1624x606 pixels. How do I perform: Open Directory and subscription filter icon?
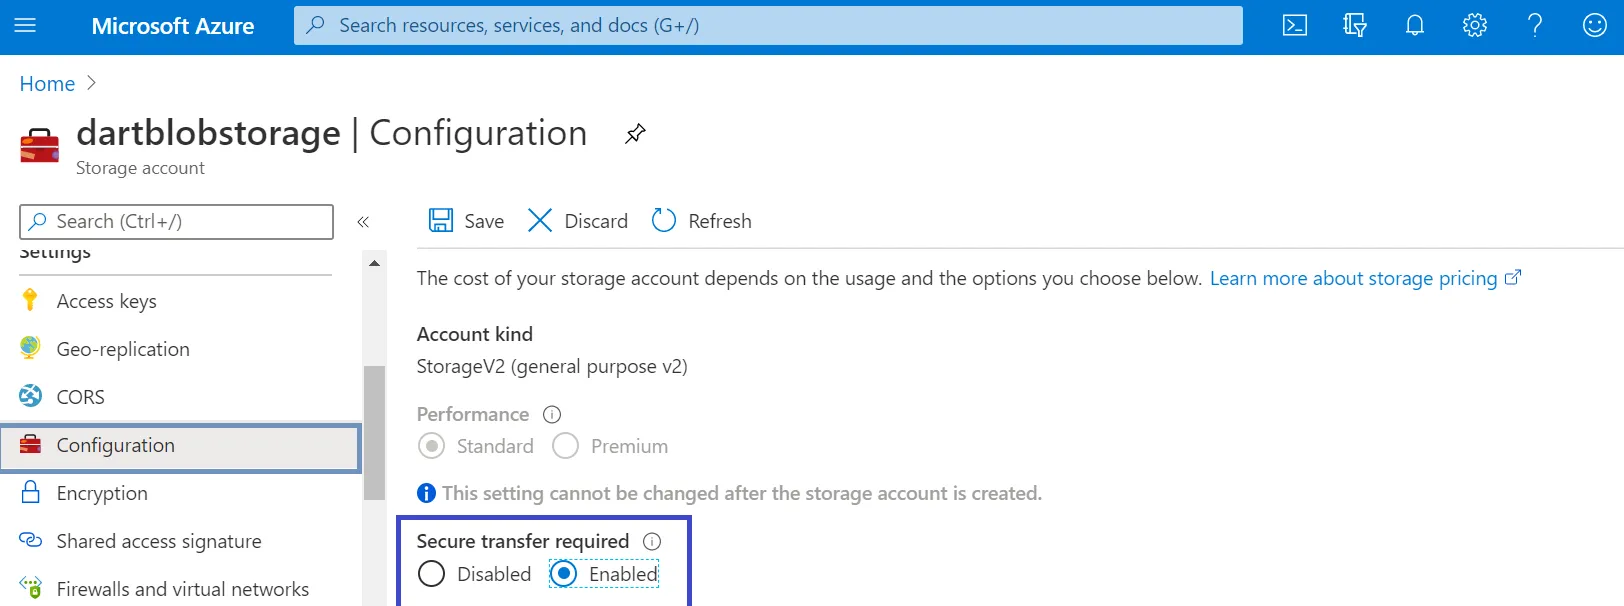coord(1355,25)
